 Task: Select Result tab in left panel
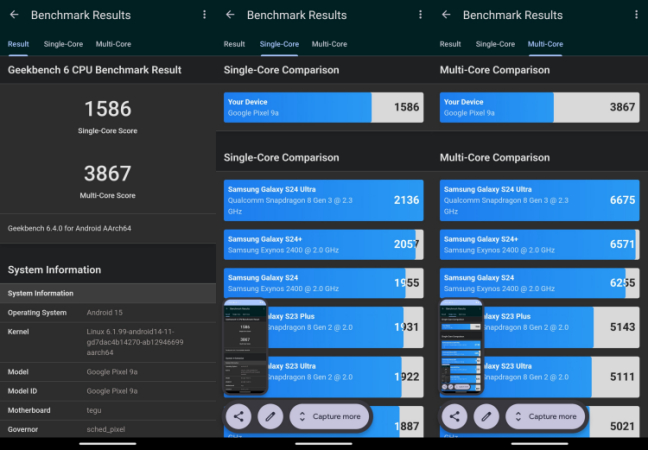click(18, 44)
